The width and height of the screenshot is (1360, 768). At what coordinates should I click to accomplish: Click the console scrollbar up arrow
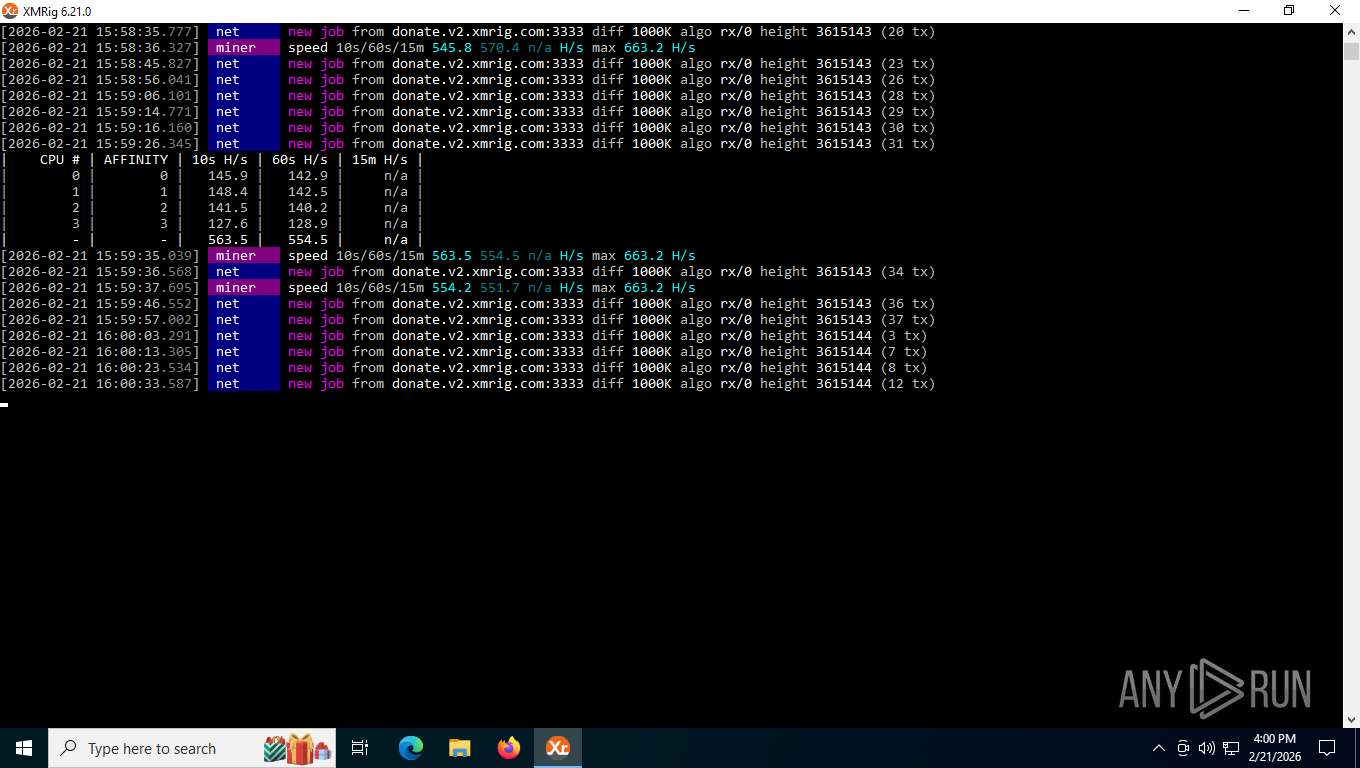tap(1351, 32)
